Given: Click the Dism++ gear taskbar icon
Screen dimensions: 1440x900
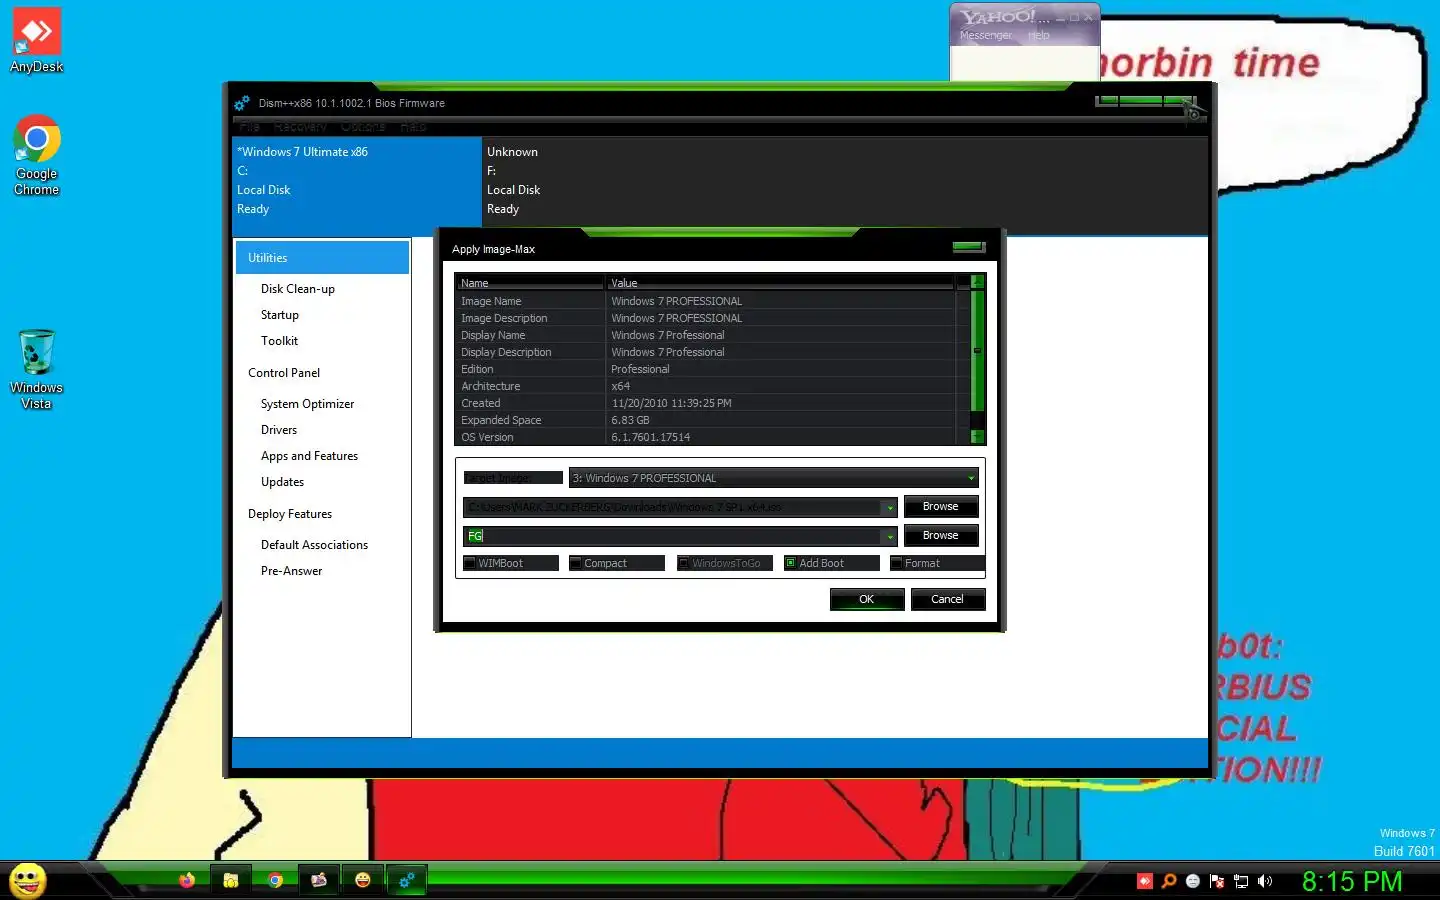Looking at the screenshot, I should pos(407,880).
